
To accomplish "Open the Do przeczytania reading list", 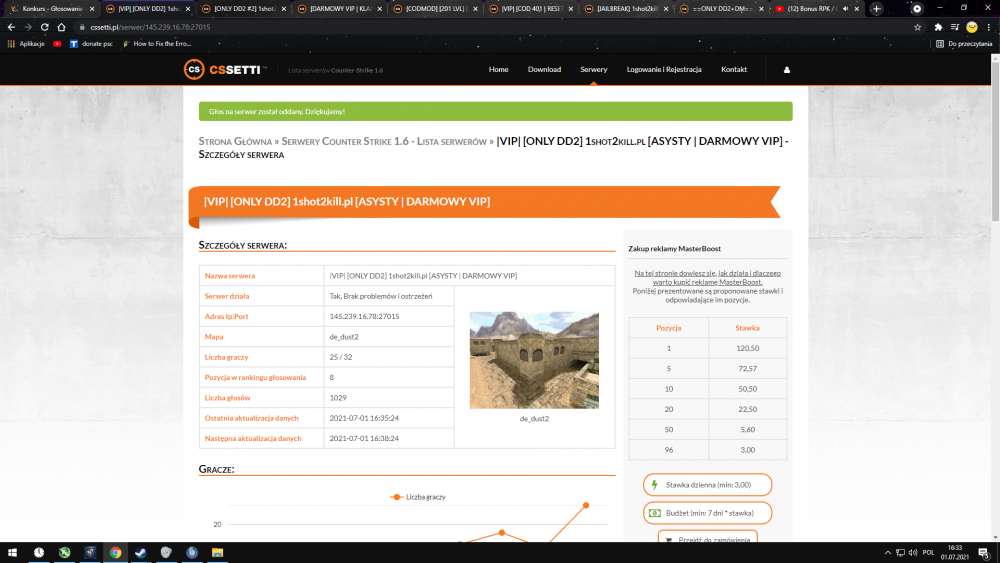I will pyautogui.click(x=964, y=44).
